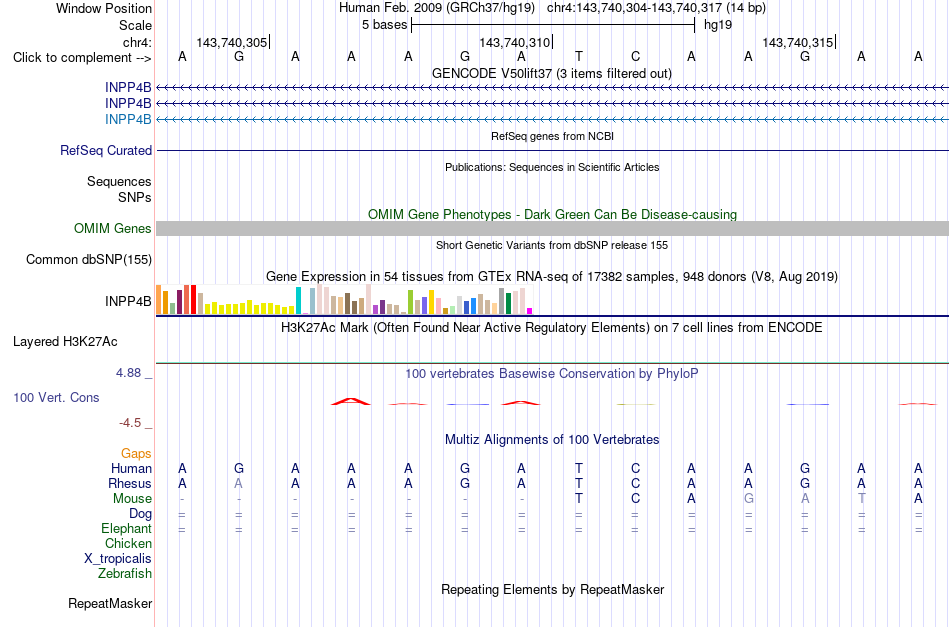The height and width of the screenshot is (627, 950).
Task: Click the Elephant species label
Action: coord(126,528)
